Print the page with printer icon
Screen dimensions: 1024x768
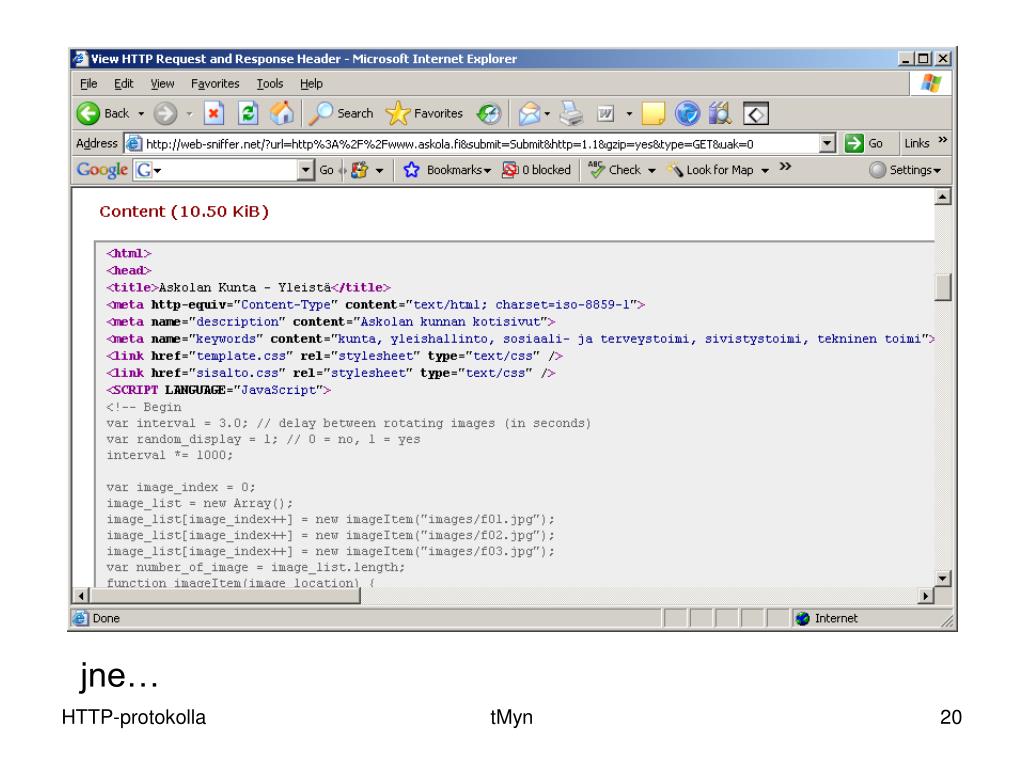(572, 114)
